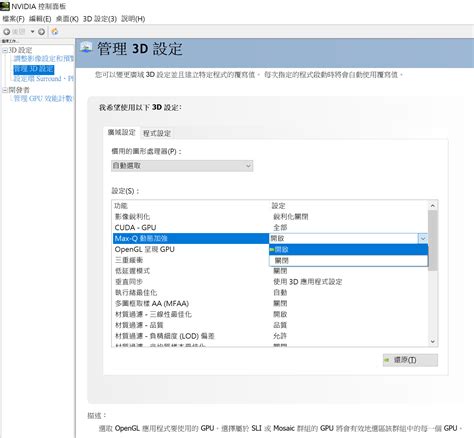The image size is (474, 438).
Task: Open the 說明(H) menu
Action: [133, 19]
